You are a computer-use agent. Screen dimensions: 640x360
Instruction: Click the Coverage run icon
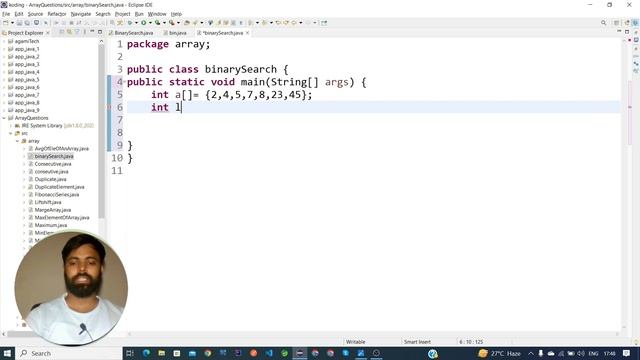(158, 23)
